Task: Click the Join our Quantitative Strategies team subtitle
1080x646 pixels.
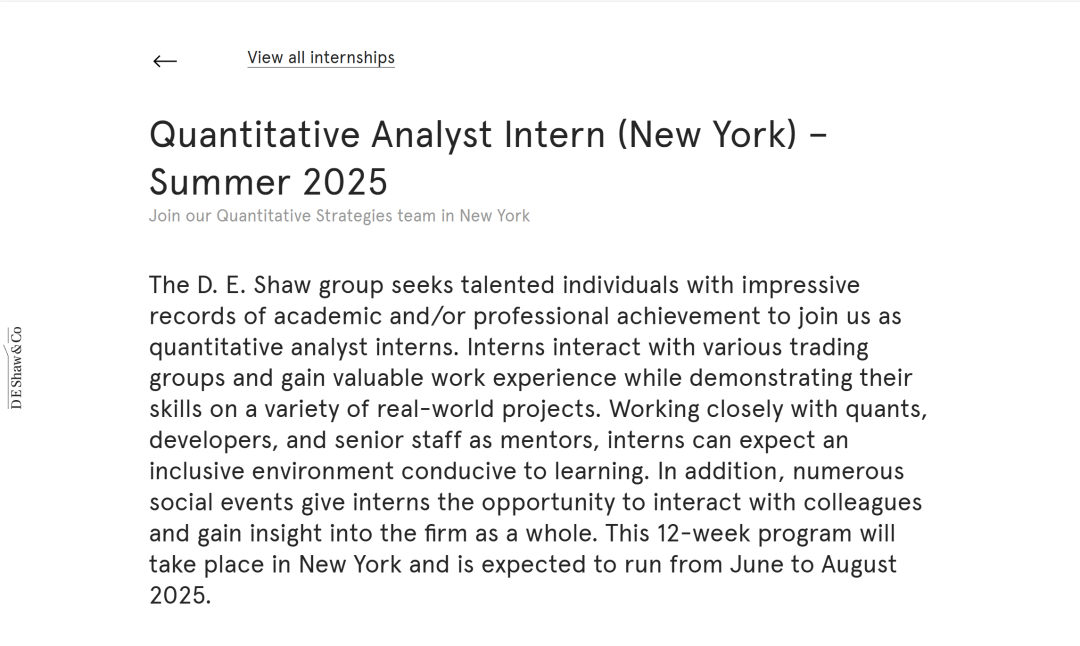Action: pyautogui.click(x=340, y=216)
